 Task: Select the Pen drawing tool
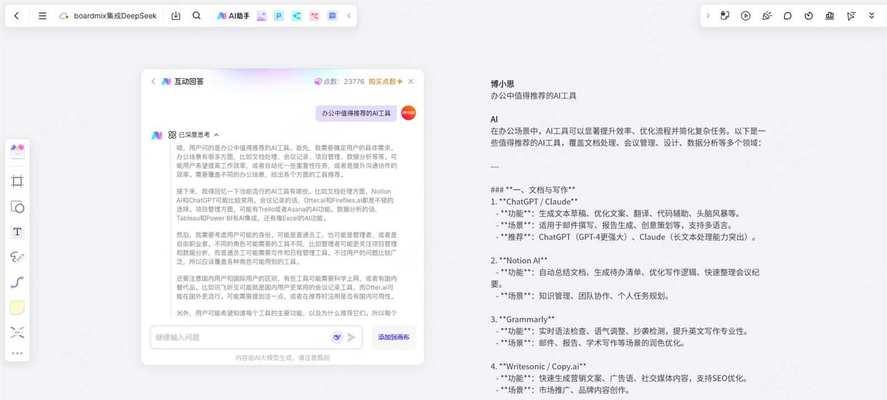click(x=18, y=257)
